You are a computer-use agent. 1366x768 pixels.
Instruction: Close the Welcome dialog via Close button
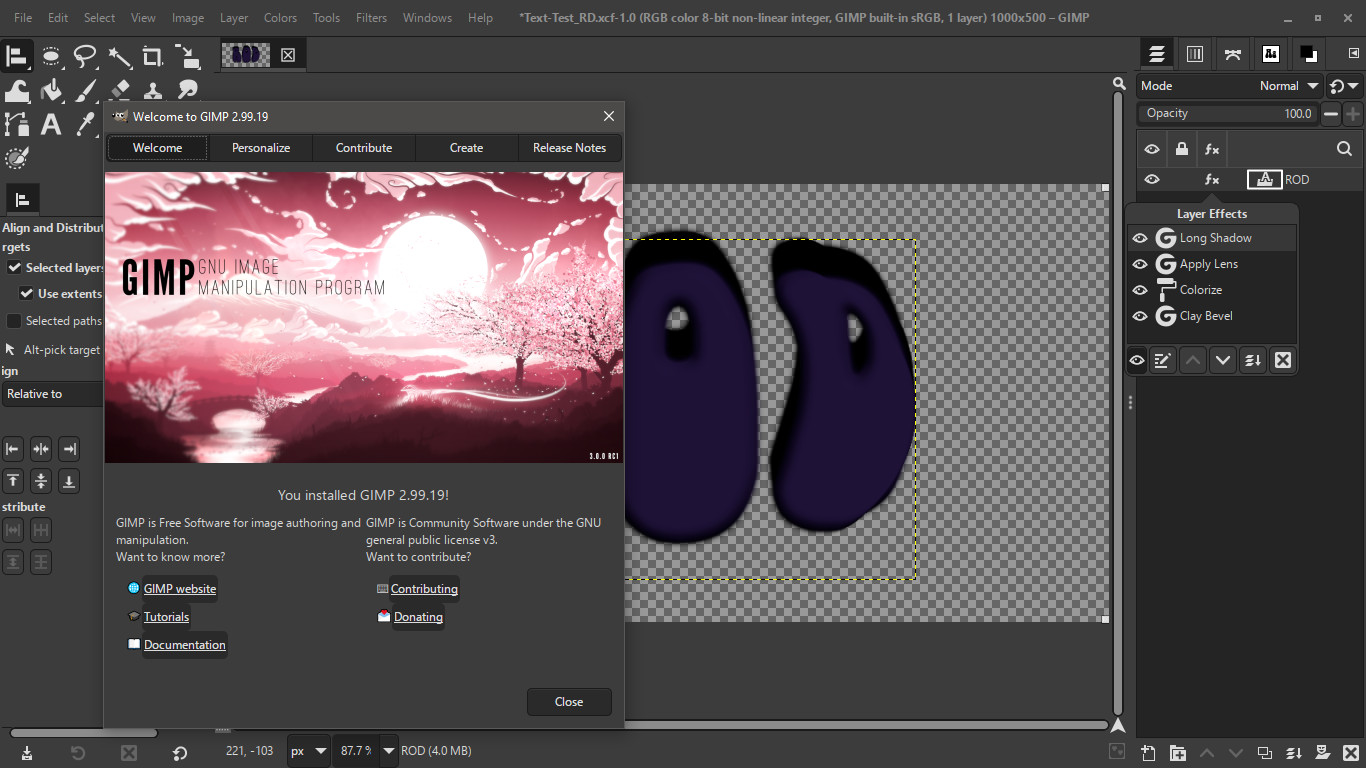(568, 701)
